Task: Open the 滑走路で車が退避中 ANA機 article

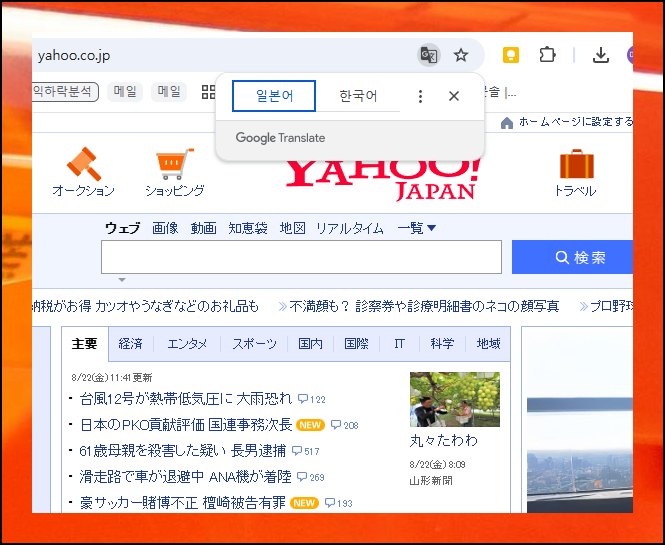Action: click(185, 477)
